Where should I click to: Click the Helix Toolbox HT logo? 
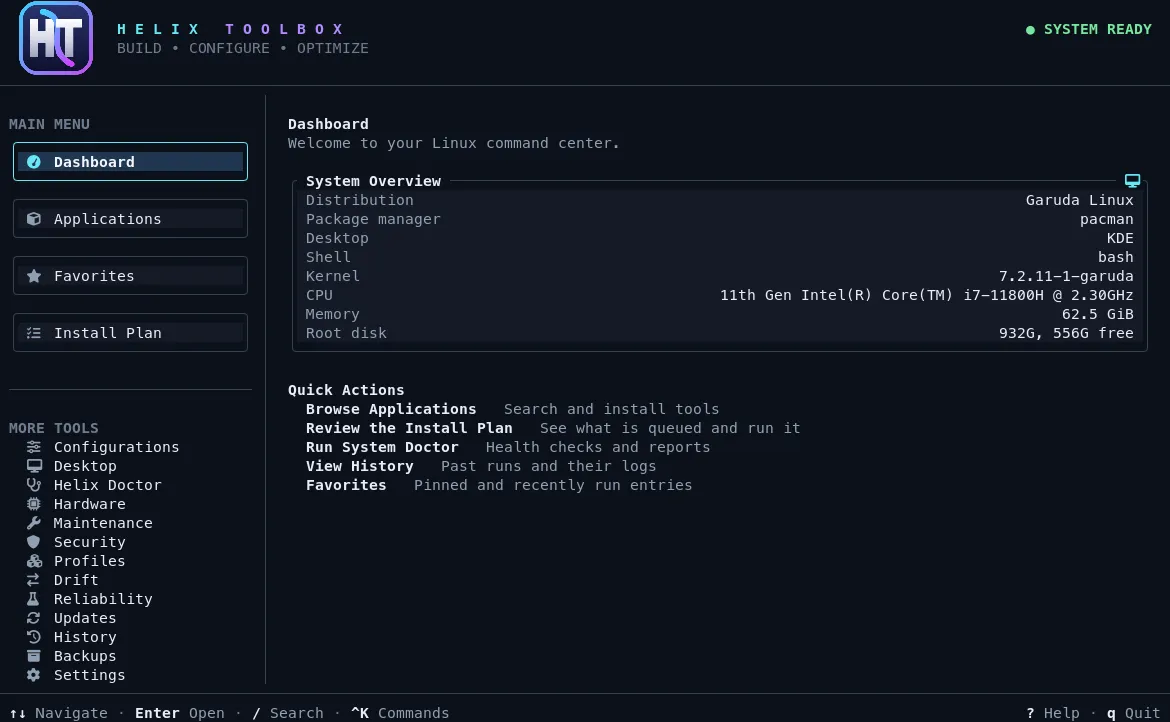click(x=56, y=38)
